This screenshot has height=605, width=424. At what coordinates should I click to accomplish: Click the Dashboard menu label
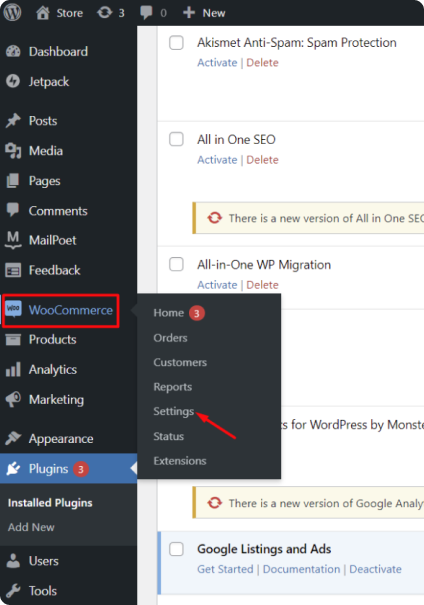coord(58,51)
